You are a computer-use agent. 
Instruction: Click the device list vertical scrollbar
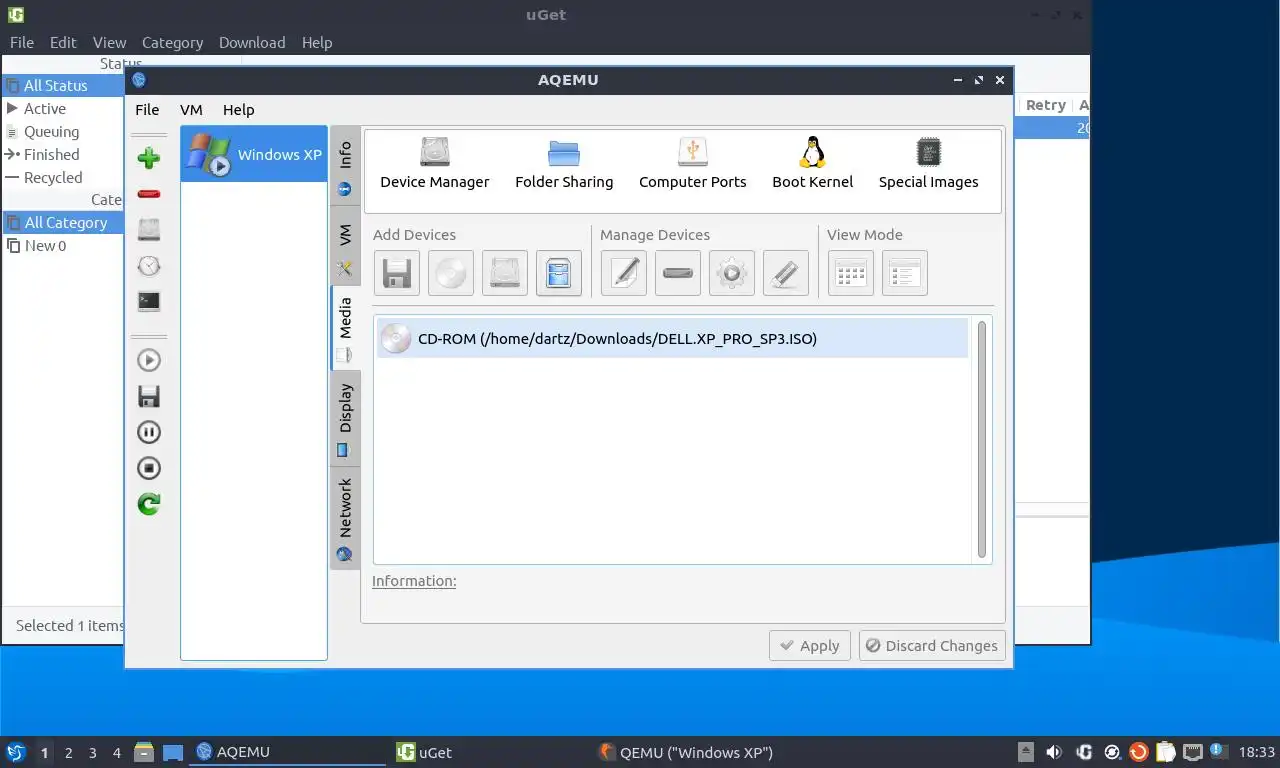point(982,440)
